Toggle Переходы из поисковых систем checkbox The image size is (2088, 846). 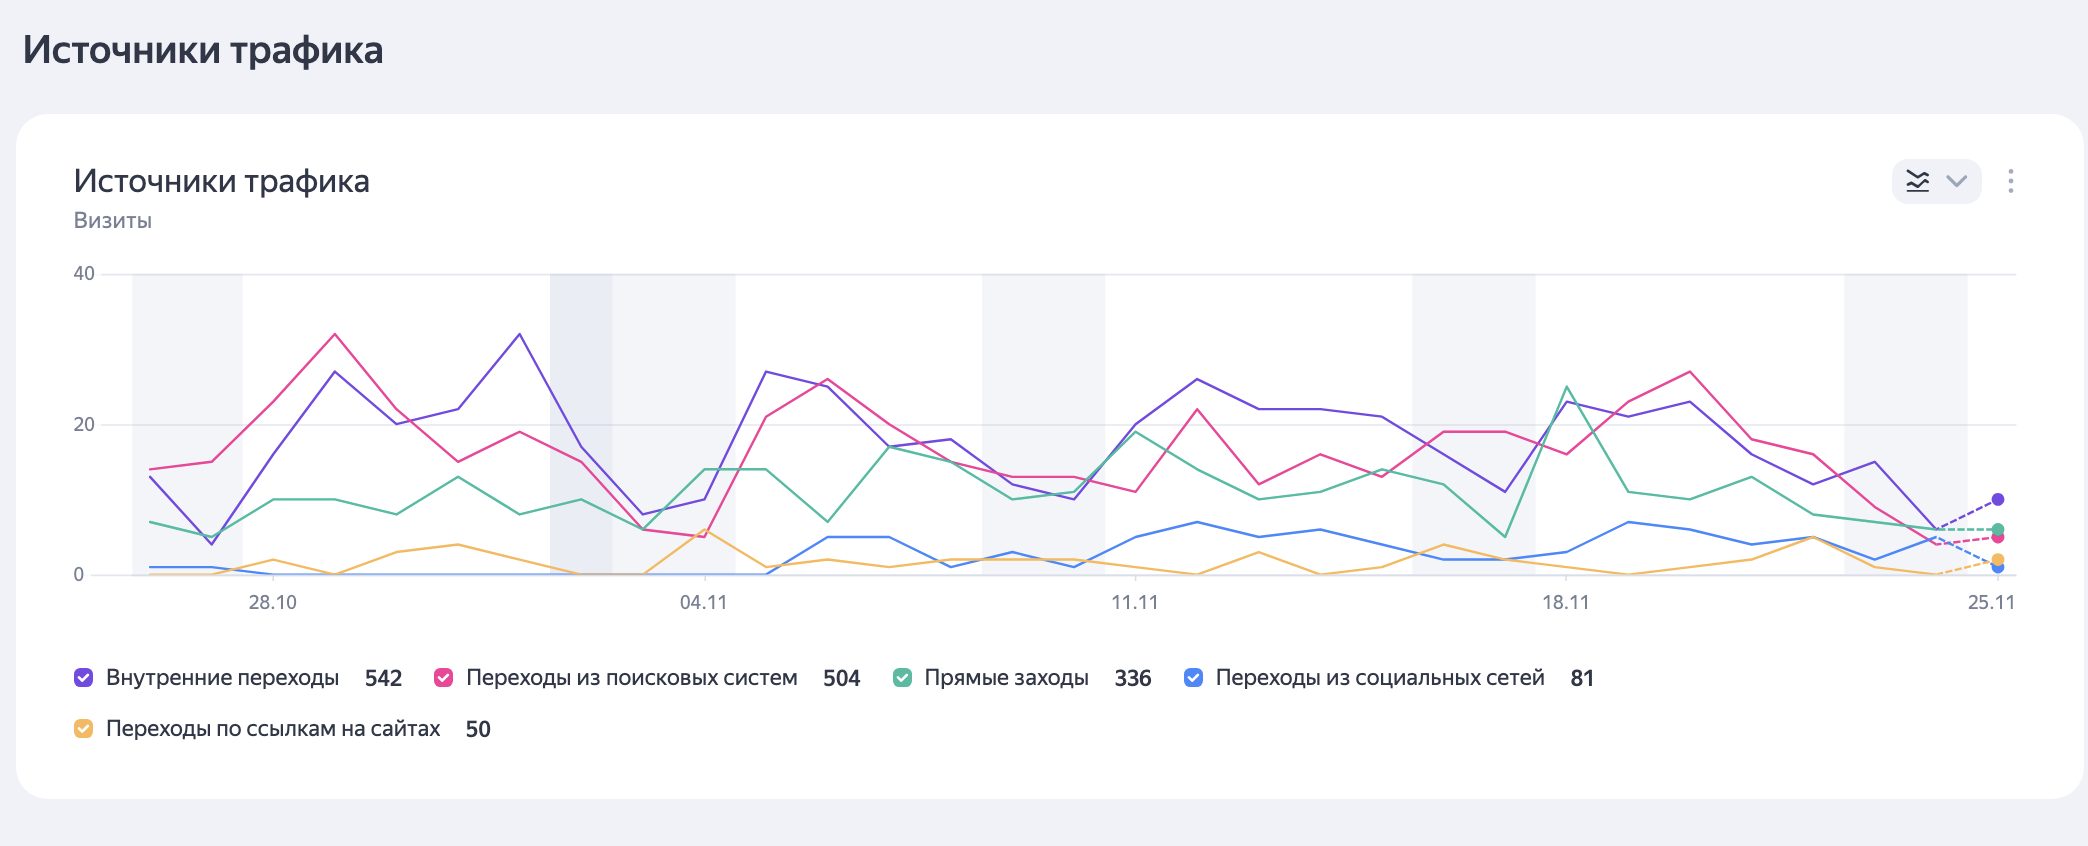[x=444, y=678]
